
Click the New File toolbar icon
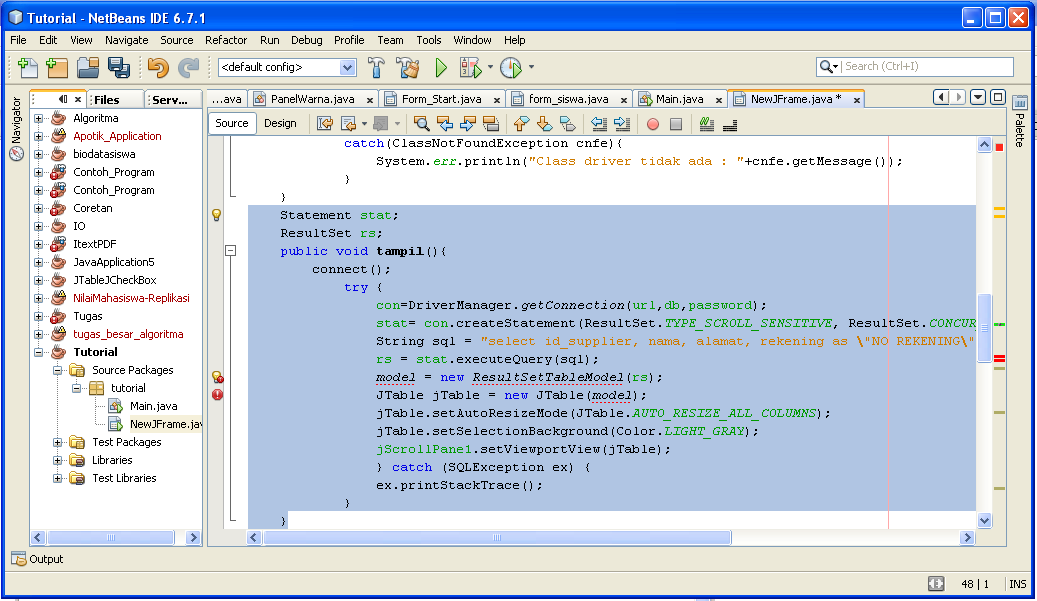27,67
